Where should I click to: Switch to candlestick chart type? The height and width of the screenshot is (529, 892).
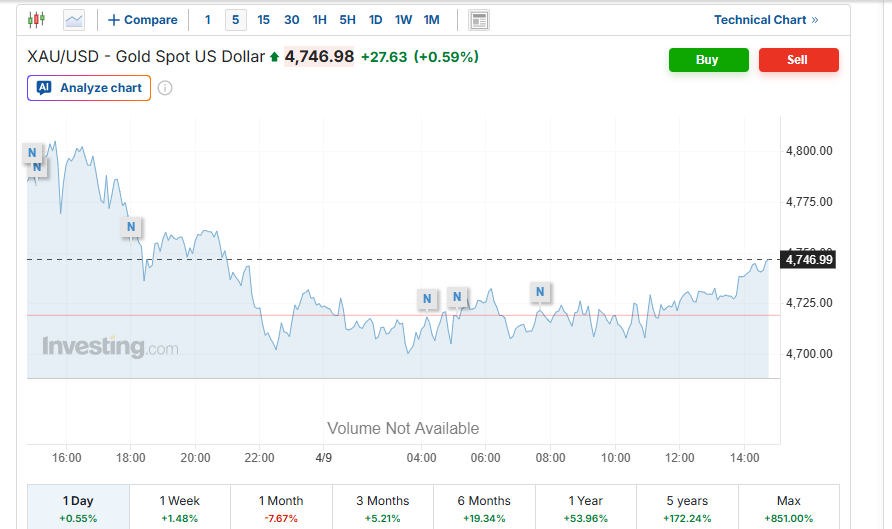[x=37, y=20]
